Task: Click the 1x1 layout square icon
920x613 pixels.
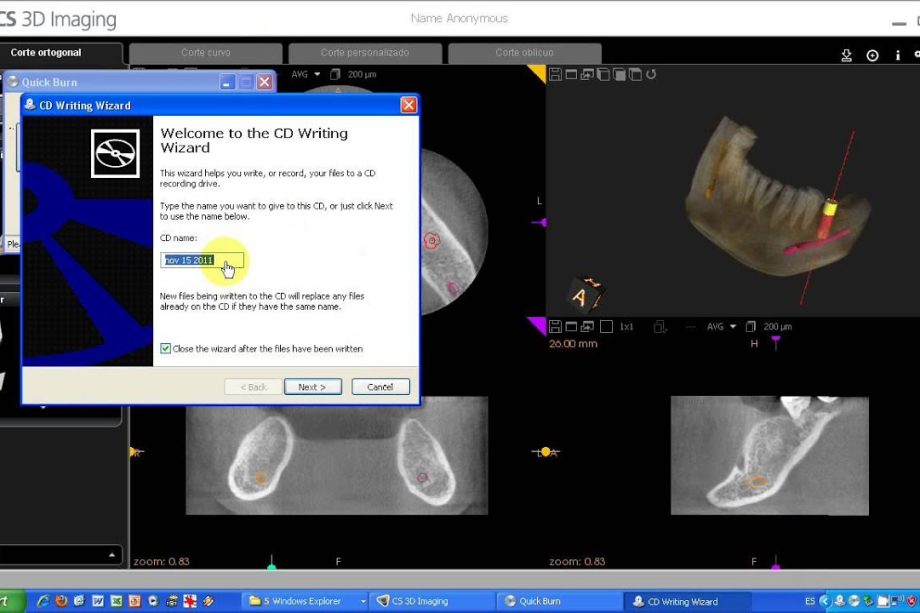Action: click(x=607, y=327)
